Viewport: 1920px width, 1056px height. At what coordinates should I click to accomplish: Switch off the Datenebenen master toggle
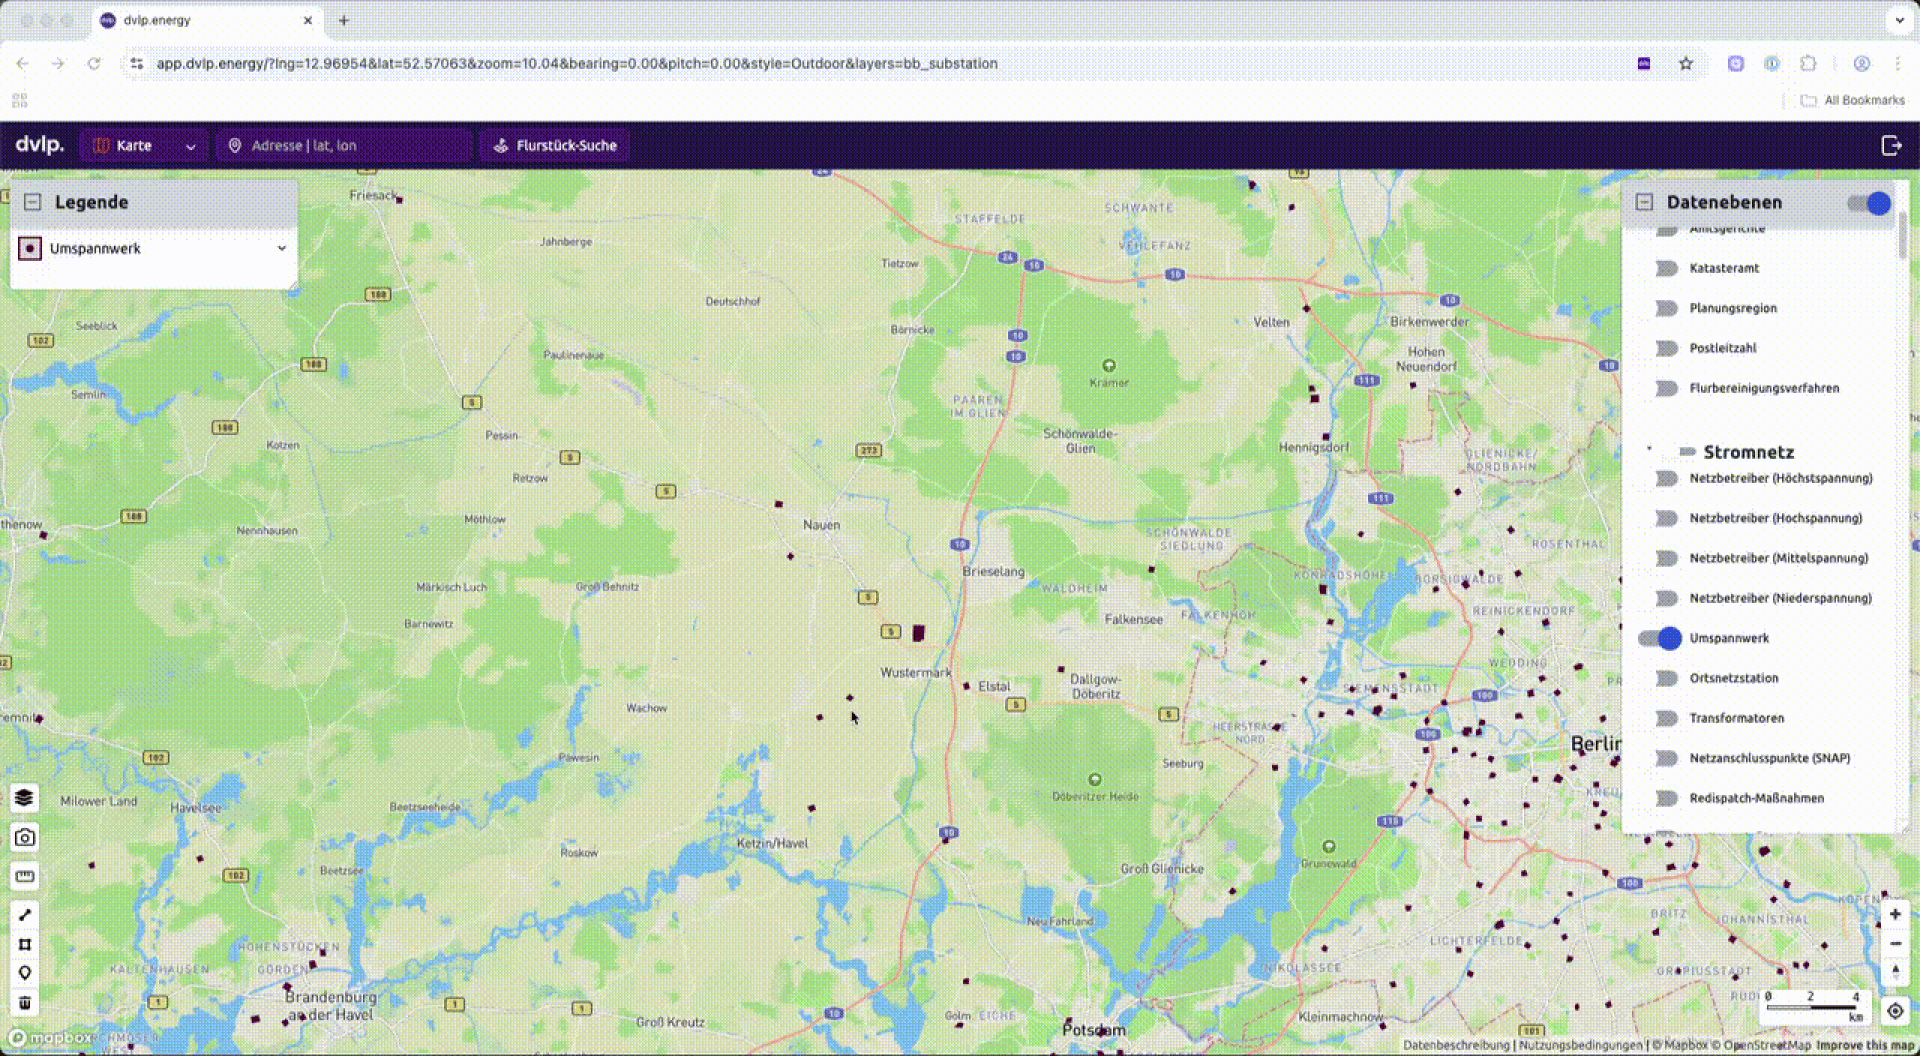click(1869, 203)
